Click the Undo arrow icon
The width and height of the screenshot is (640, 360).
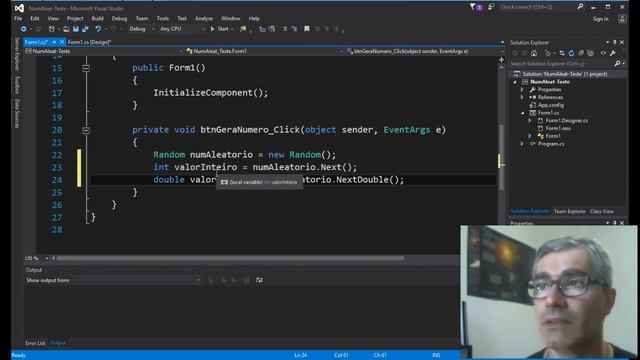coord(98,29)
